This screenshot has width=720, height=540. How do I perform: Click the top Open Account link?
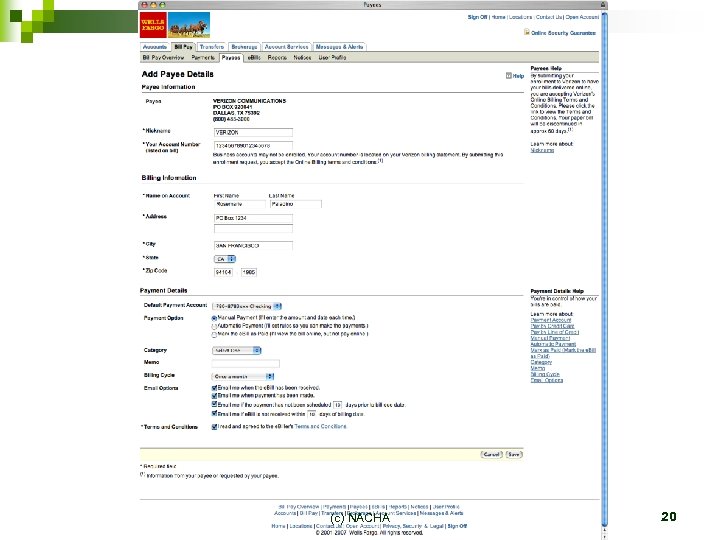pyautogui.click(x=582, y=17)
